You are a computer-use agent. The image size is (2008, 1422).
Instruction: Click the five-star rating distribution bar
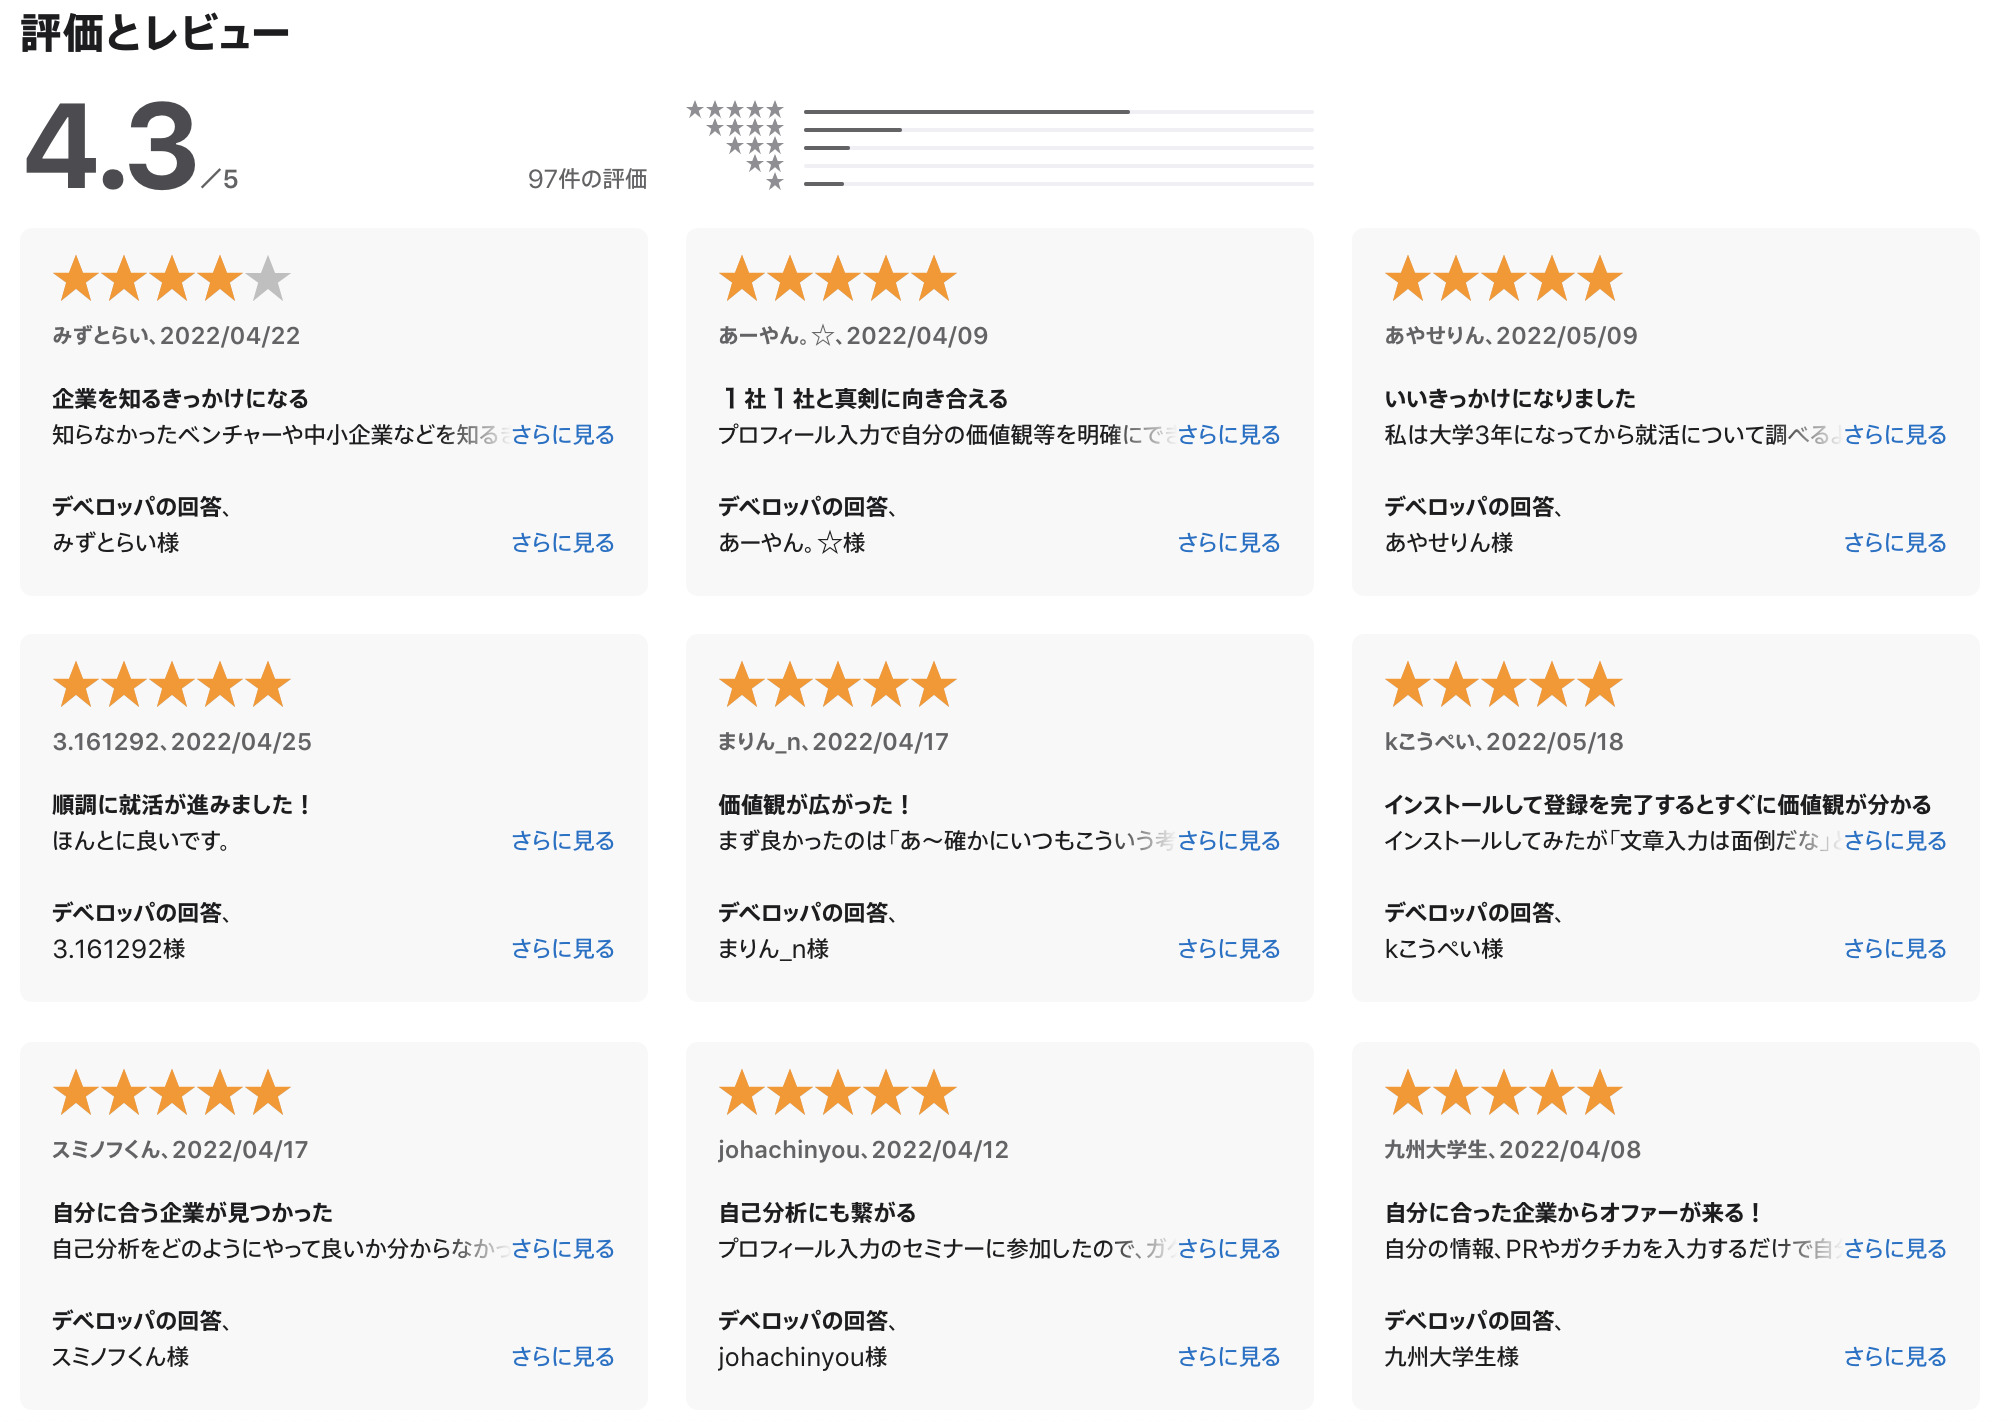coord(1058,111)
